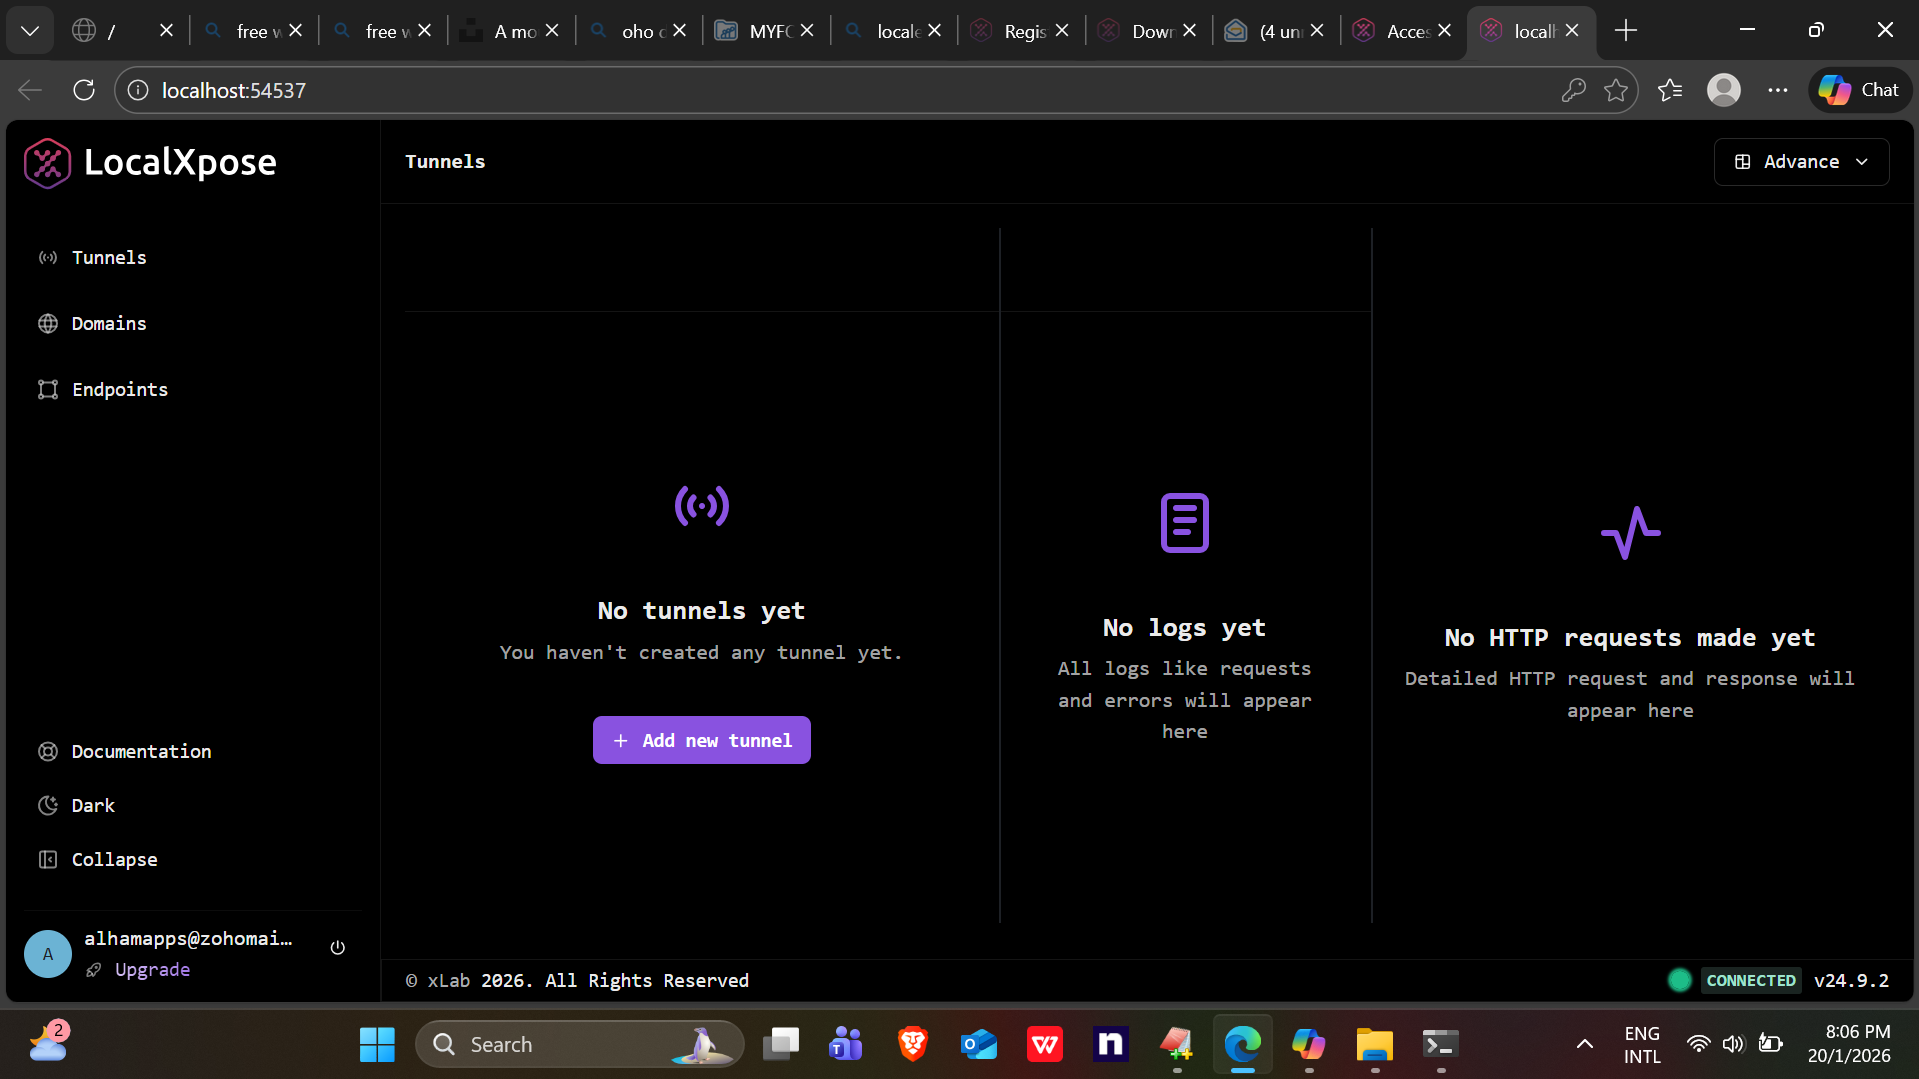The image size is (1919, 1079).
Task: Open the Endpoints sidebar item
Action: (x=119, y=389)
